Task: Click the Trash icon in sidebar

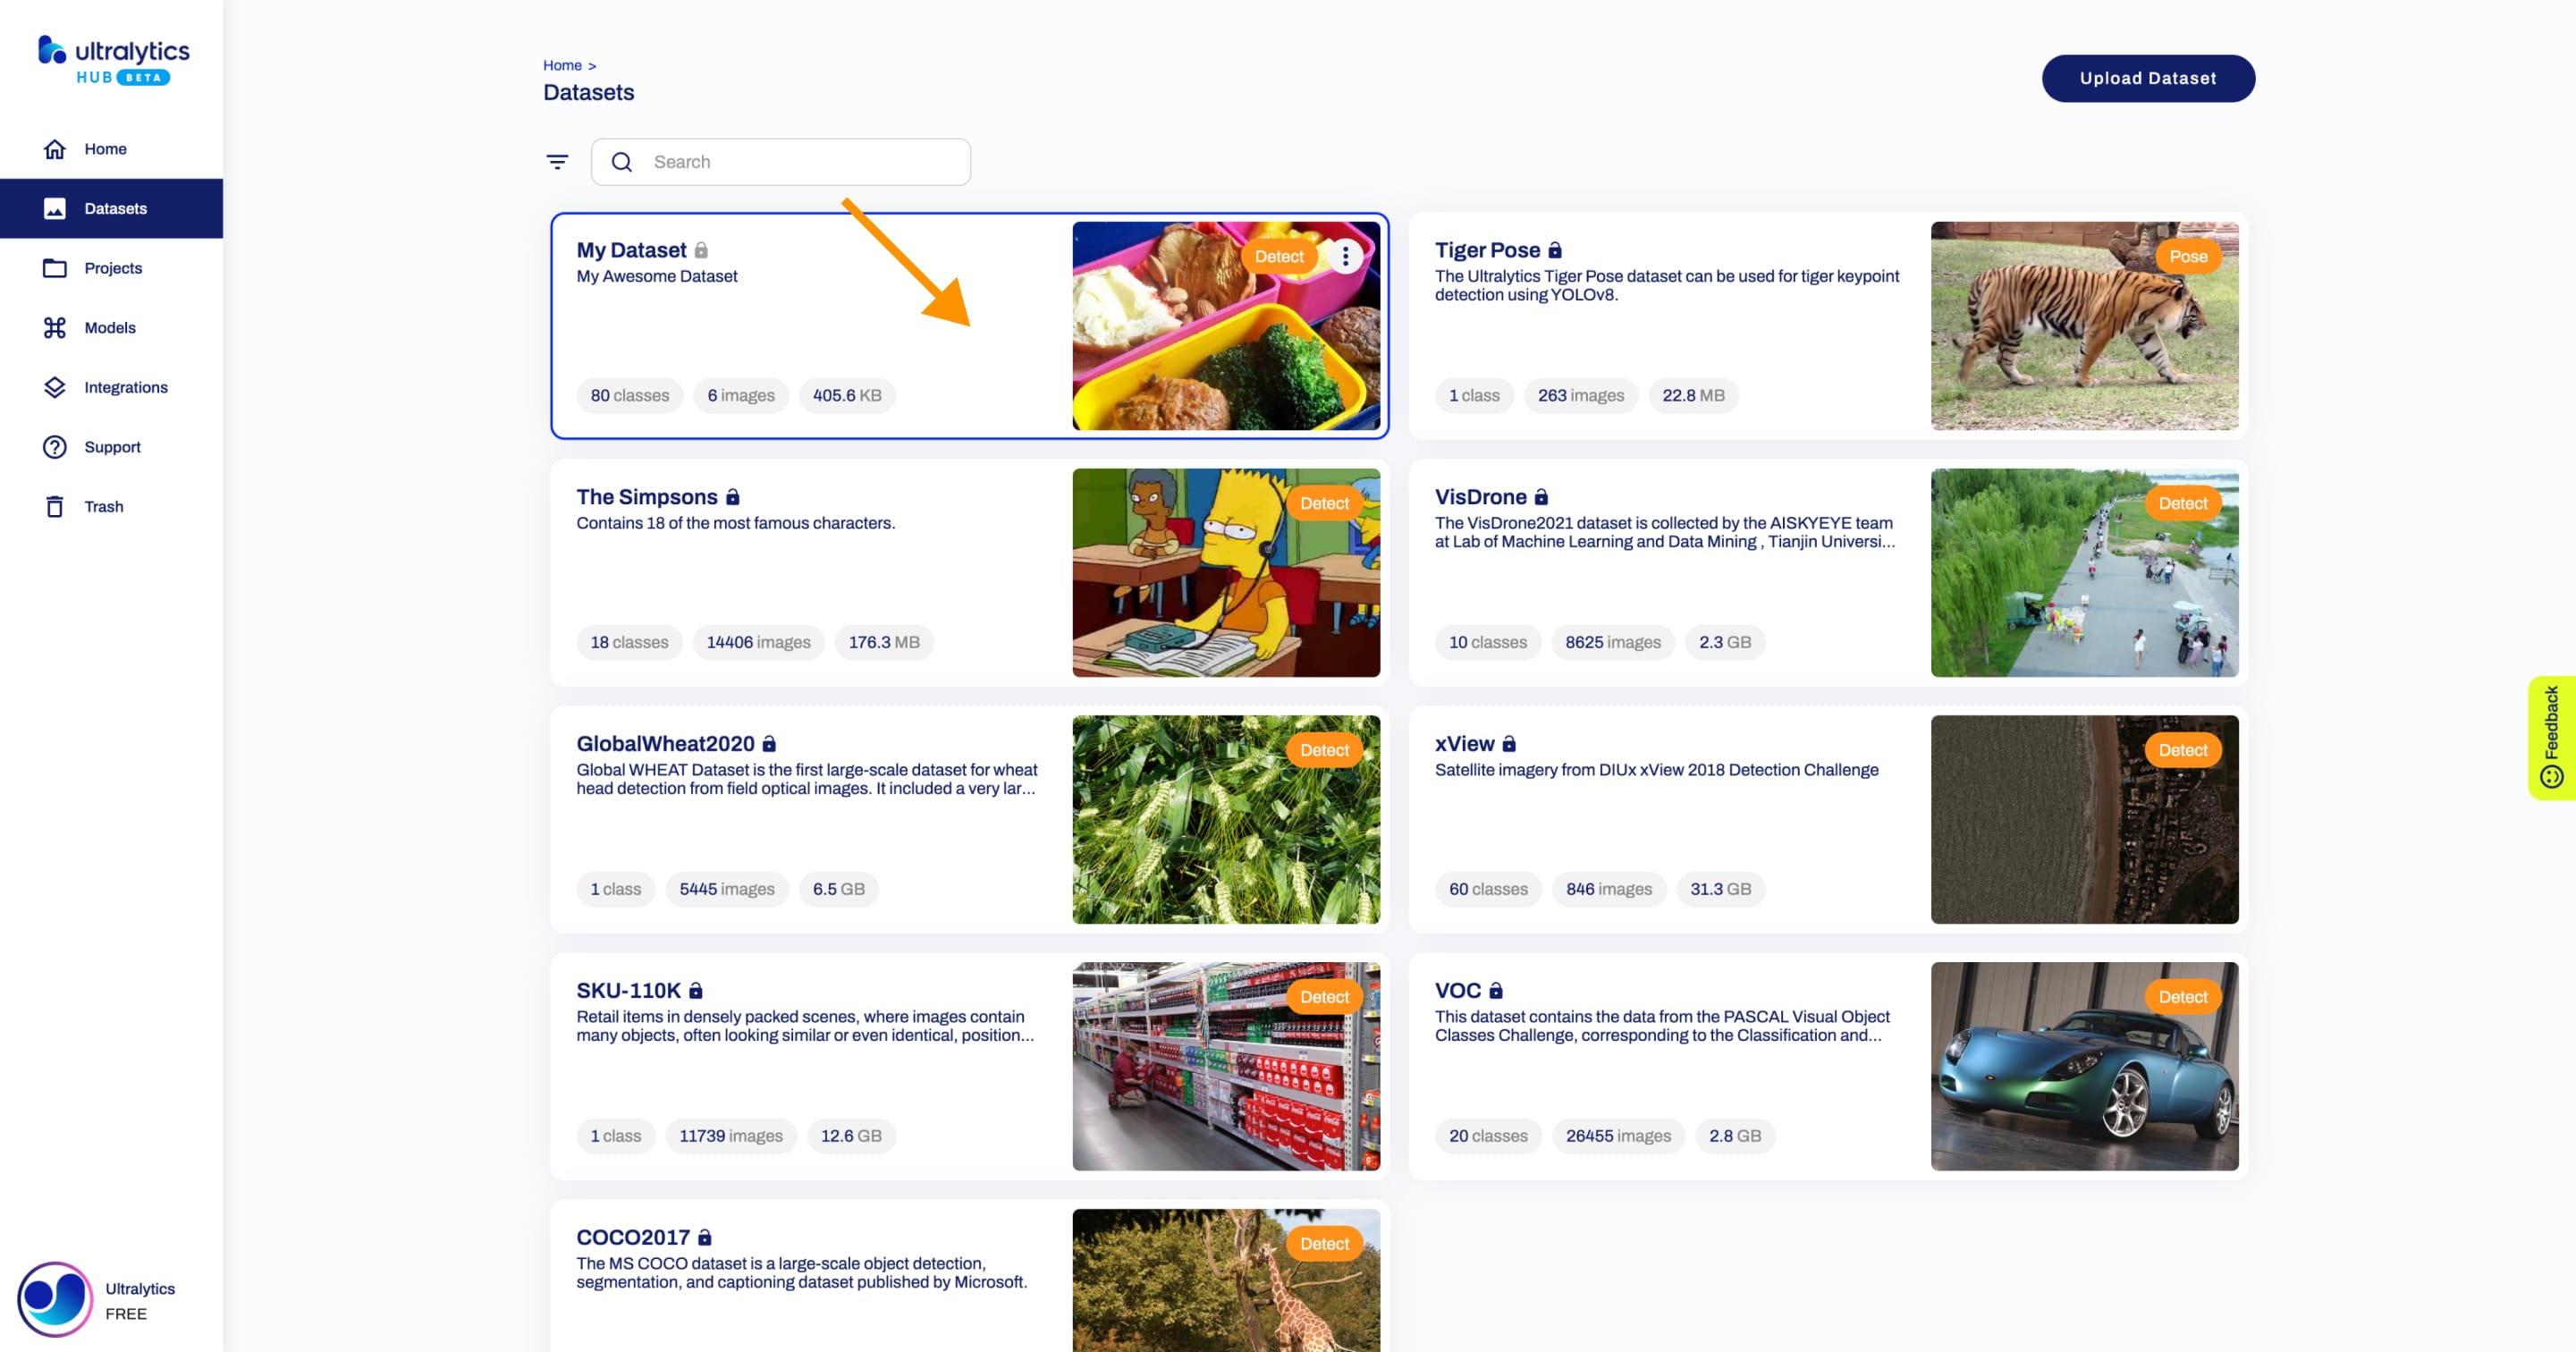Action: point(53,506)
